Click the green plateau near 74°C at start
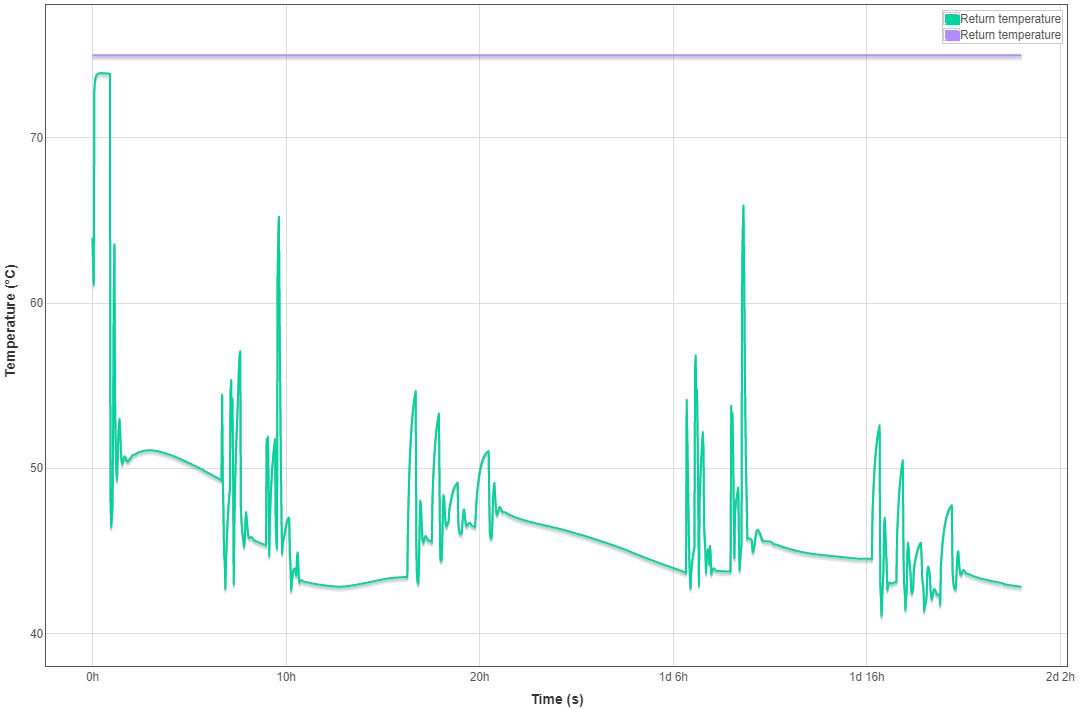 (102, 73)
